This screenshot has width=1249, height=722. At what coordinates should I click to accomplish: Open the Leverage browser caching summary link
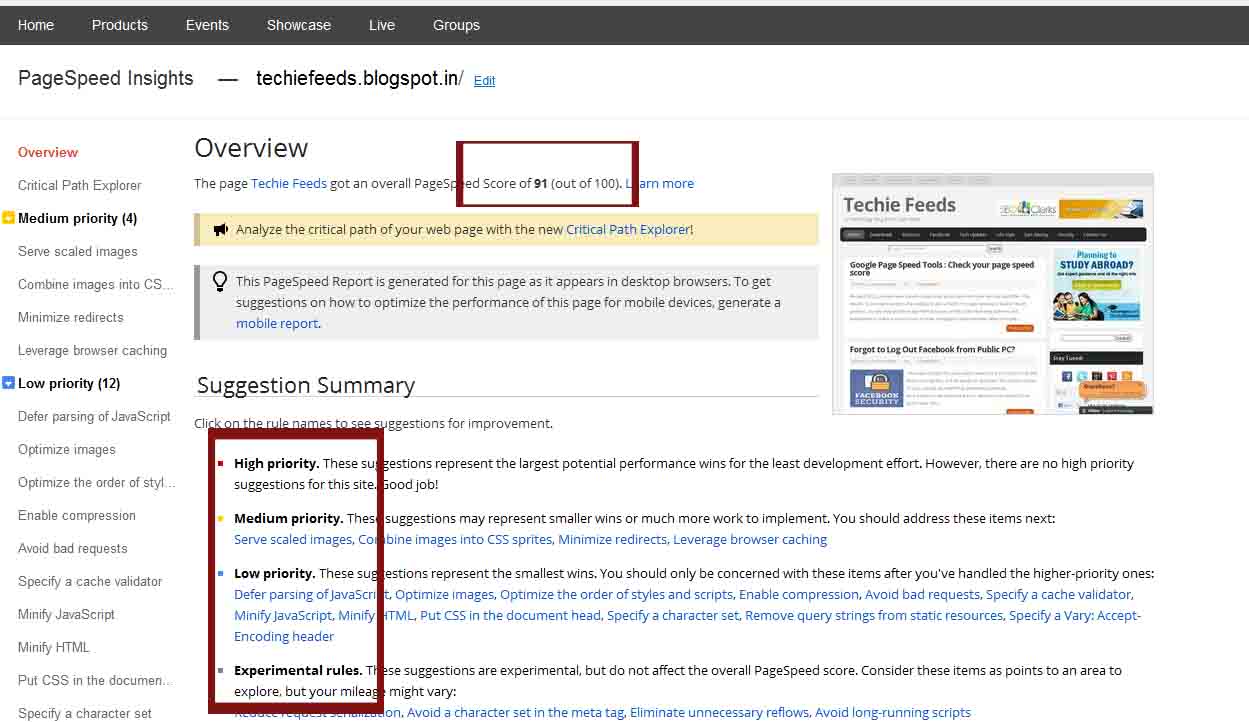750,539
